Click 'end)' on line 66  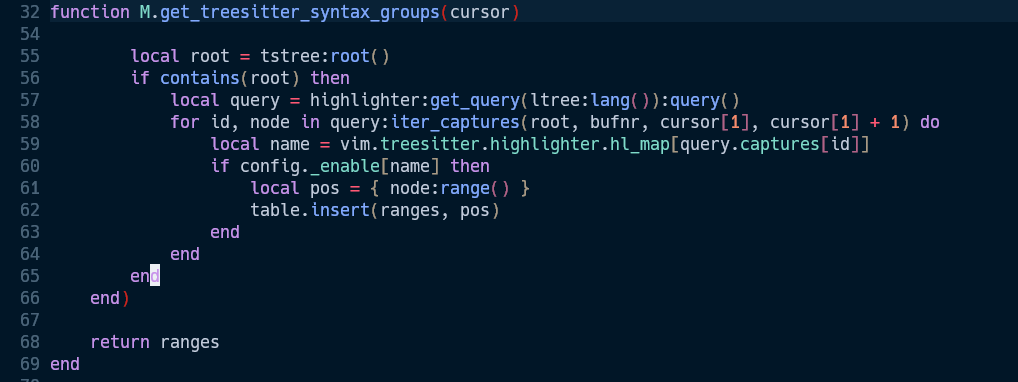point(110,298)
